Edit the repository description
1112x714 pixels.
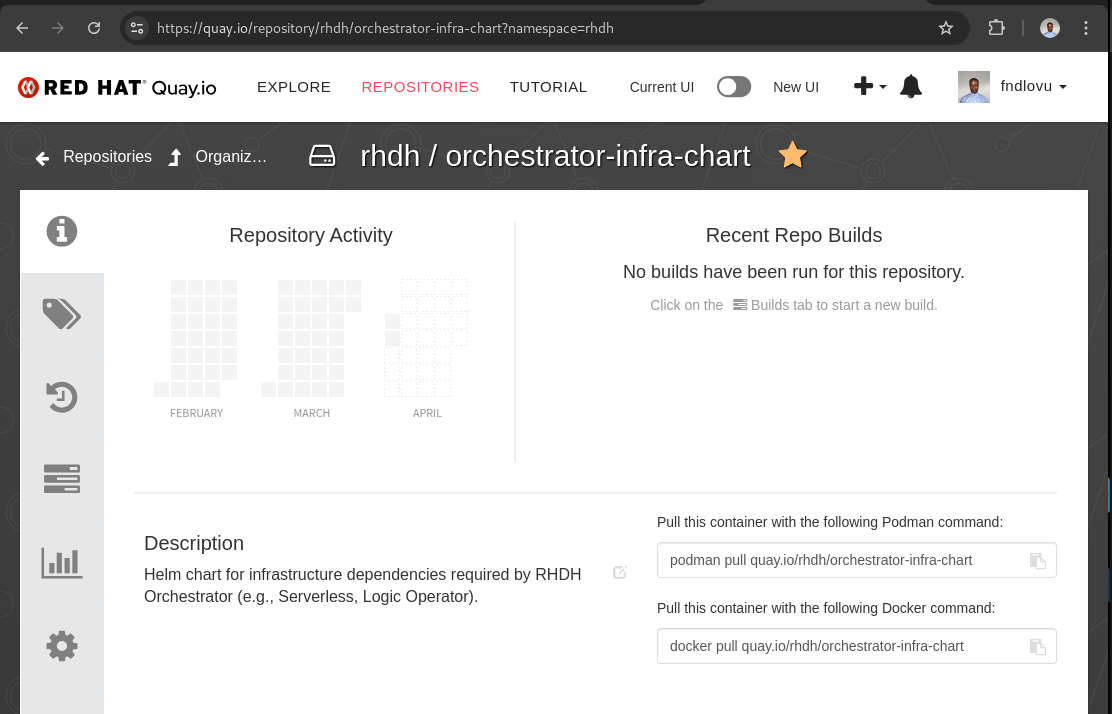pos(620,573)
